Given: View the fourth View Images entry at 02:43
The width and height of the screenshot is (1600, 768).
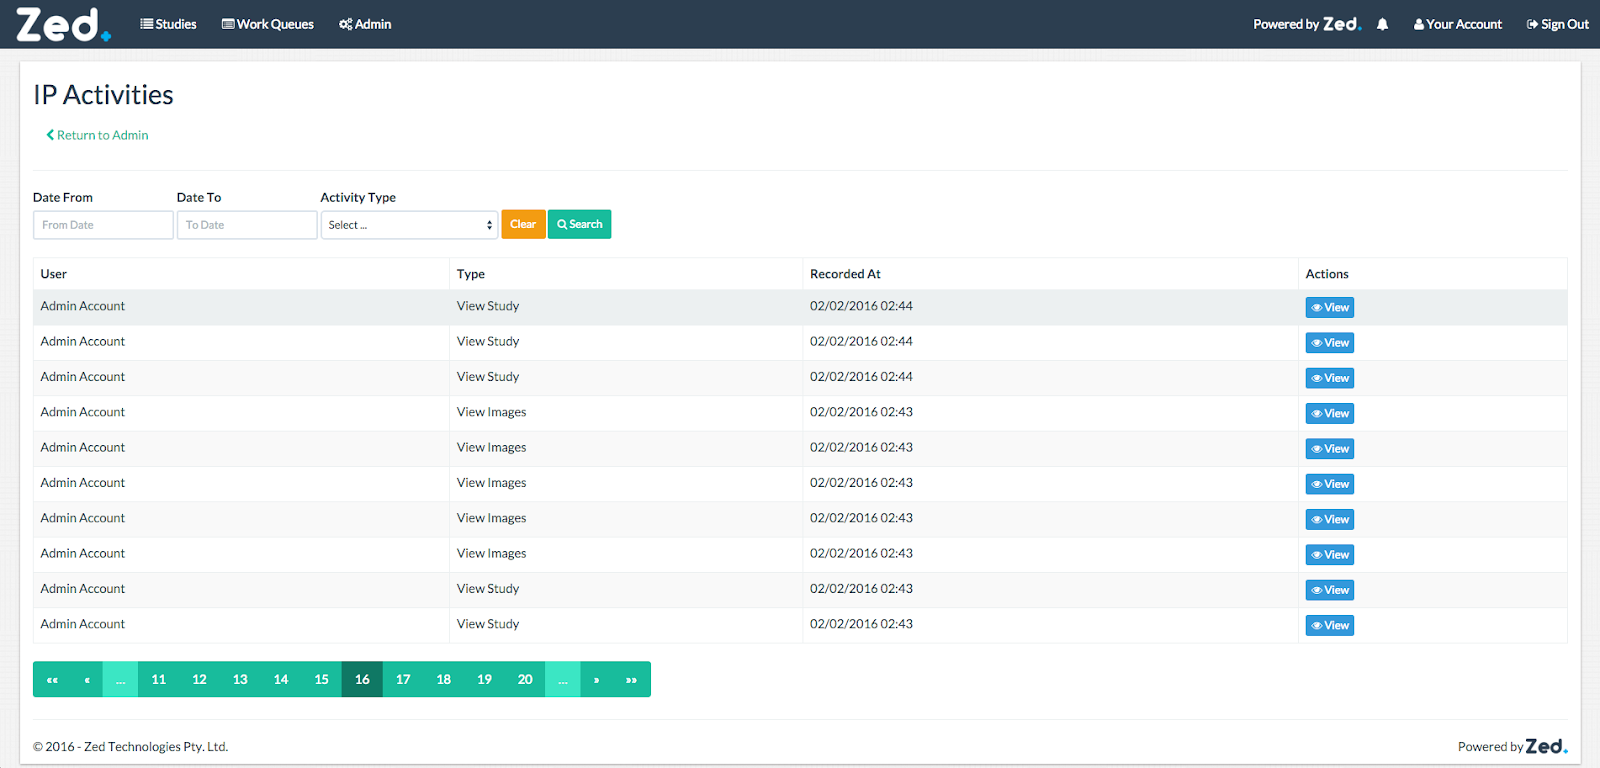Looking at the screenshot, I should pos(1329,519).
